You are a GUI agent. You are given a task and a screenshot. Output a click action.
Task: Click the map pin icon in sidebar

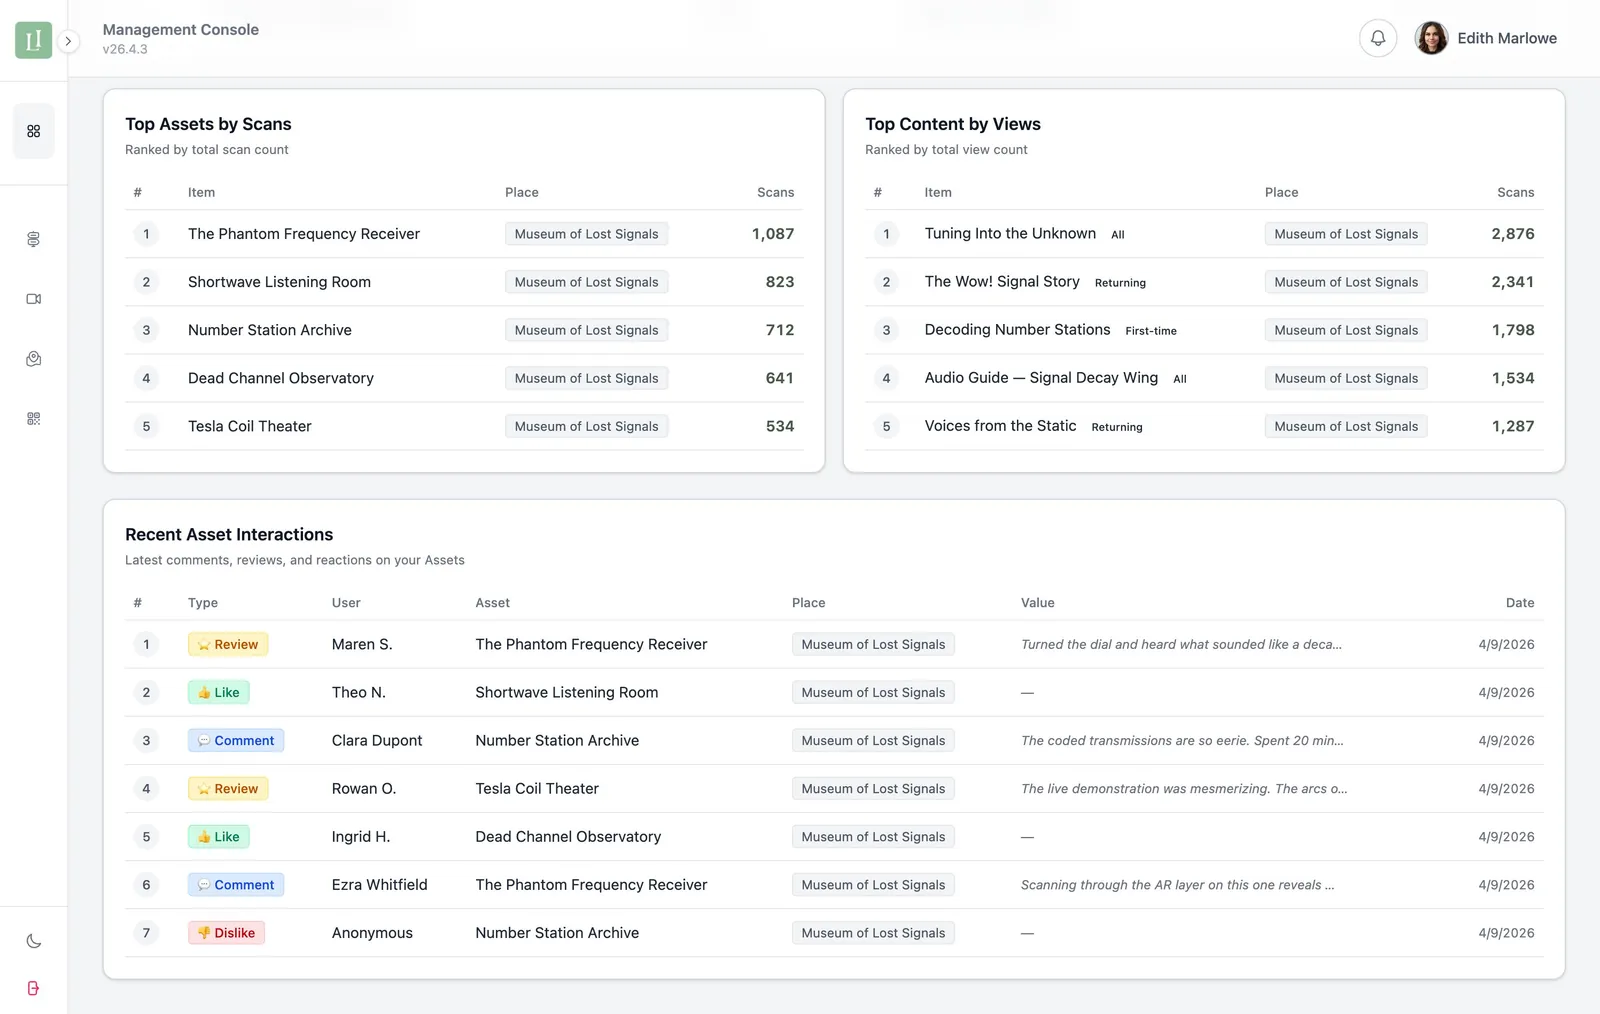point(33,359)
